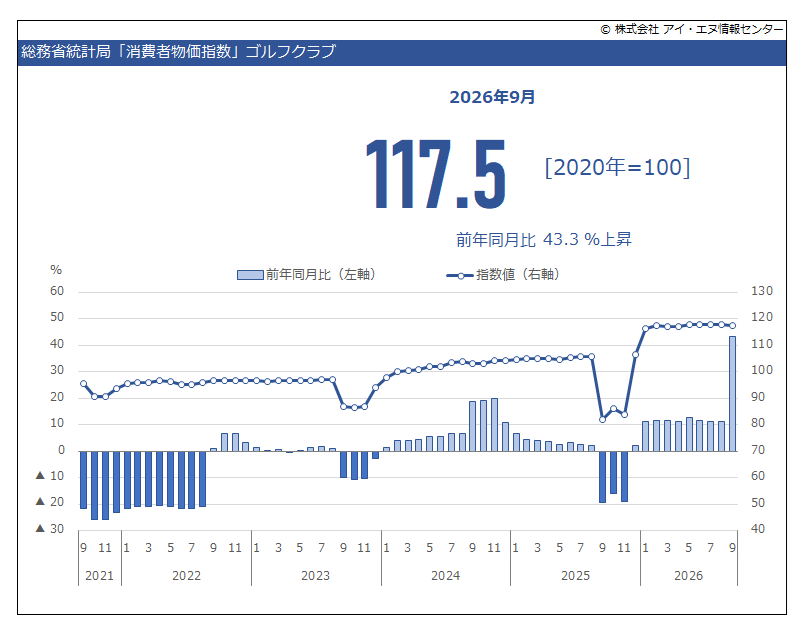Screen dimensions: 804x635
Task: Click right axis value 130
Action: point(762,291)
